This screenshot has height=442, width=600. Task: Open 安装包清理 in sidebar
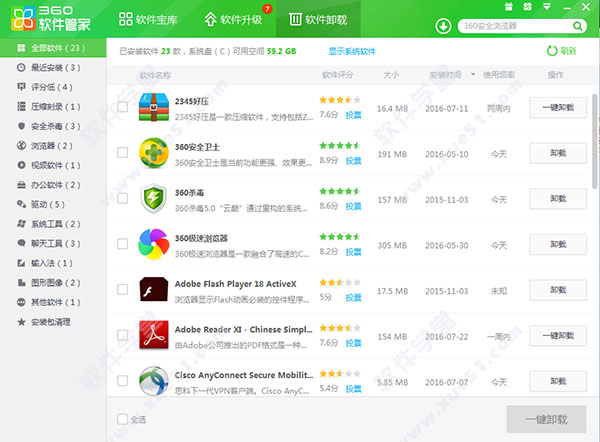tap(53, 322)
